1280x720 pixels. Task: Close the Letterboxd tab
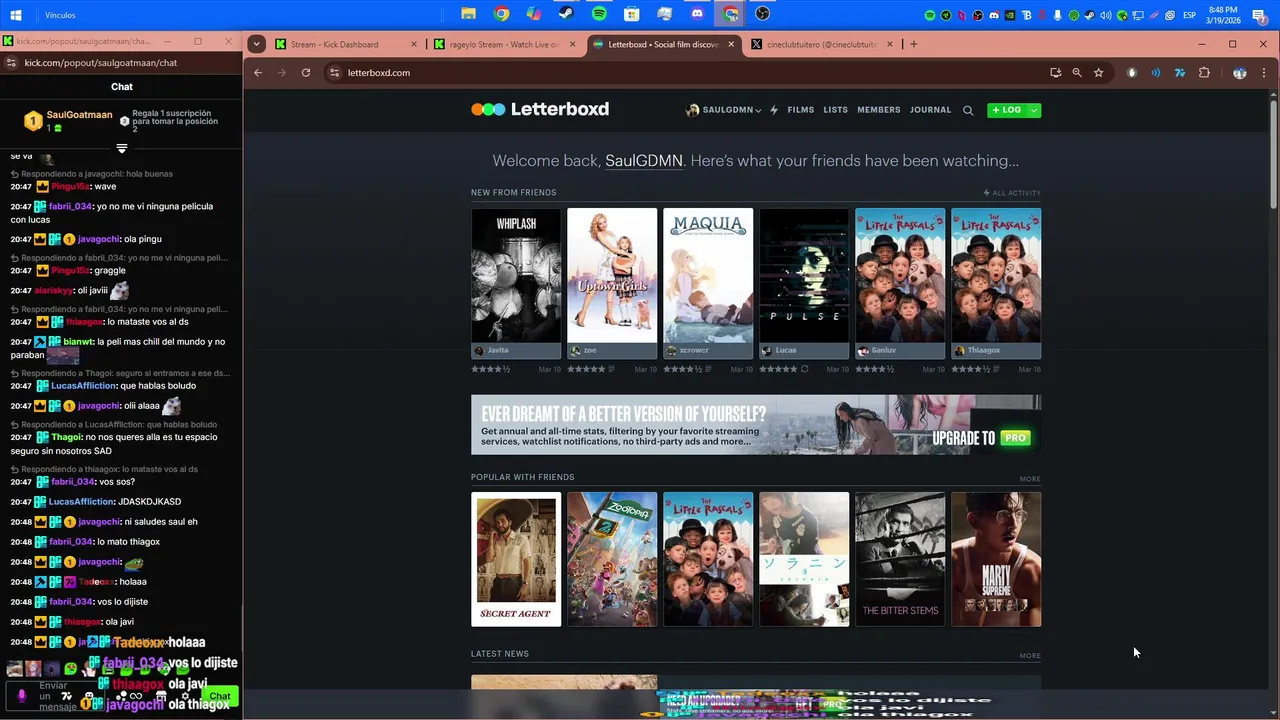(731, 44)
